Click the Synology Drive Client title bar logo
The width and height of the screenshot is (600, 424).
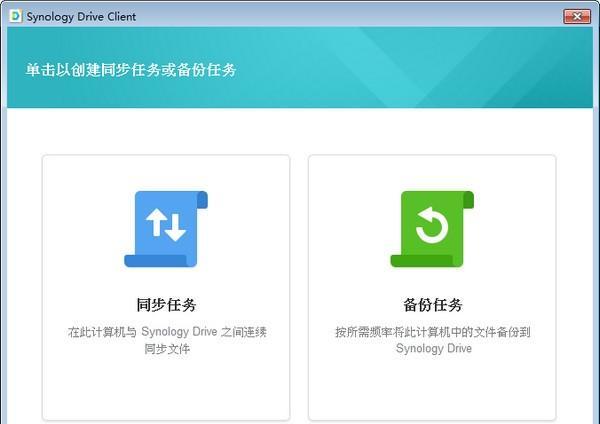pos(15,16)
